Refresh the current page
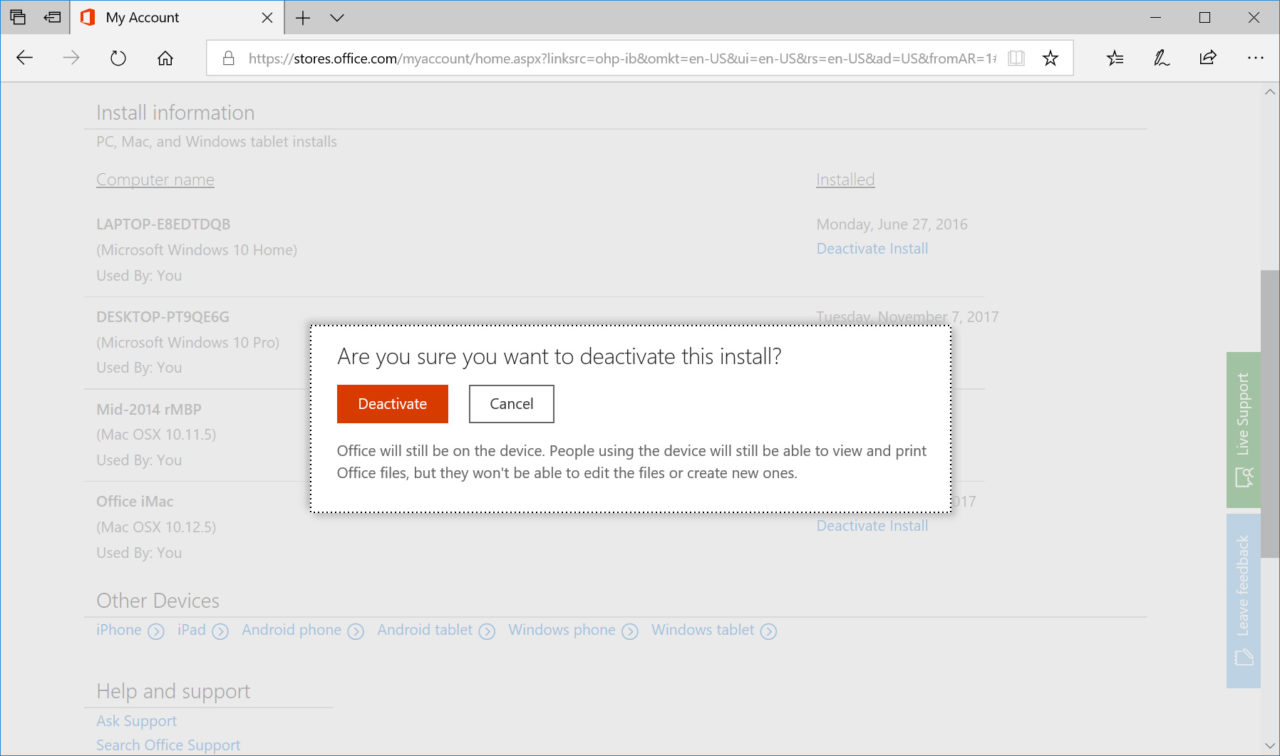1280x756 pixels. pyautogui.click(x=118, y=58)
